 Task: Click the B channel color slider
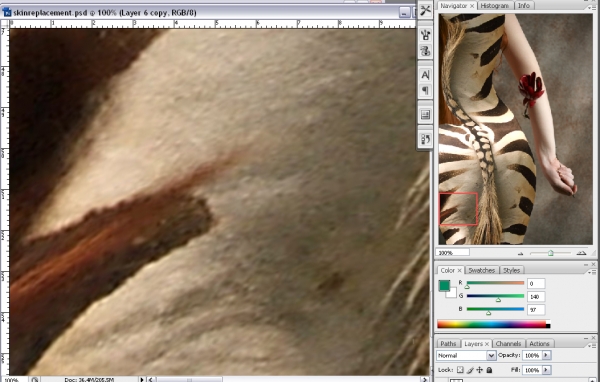[495, 309]
